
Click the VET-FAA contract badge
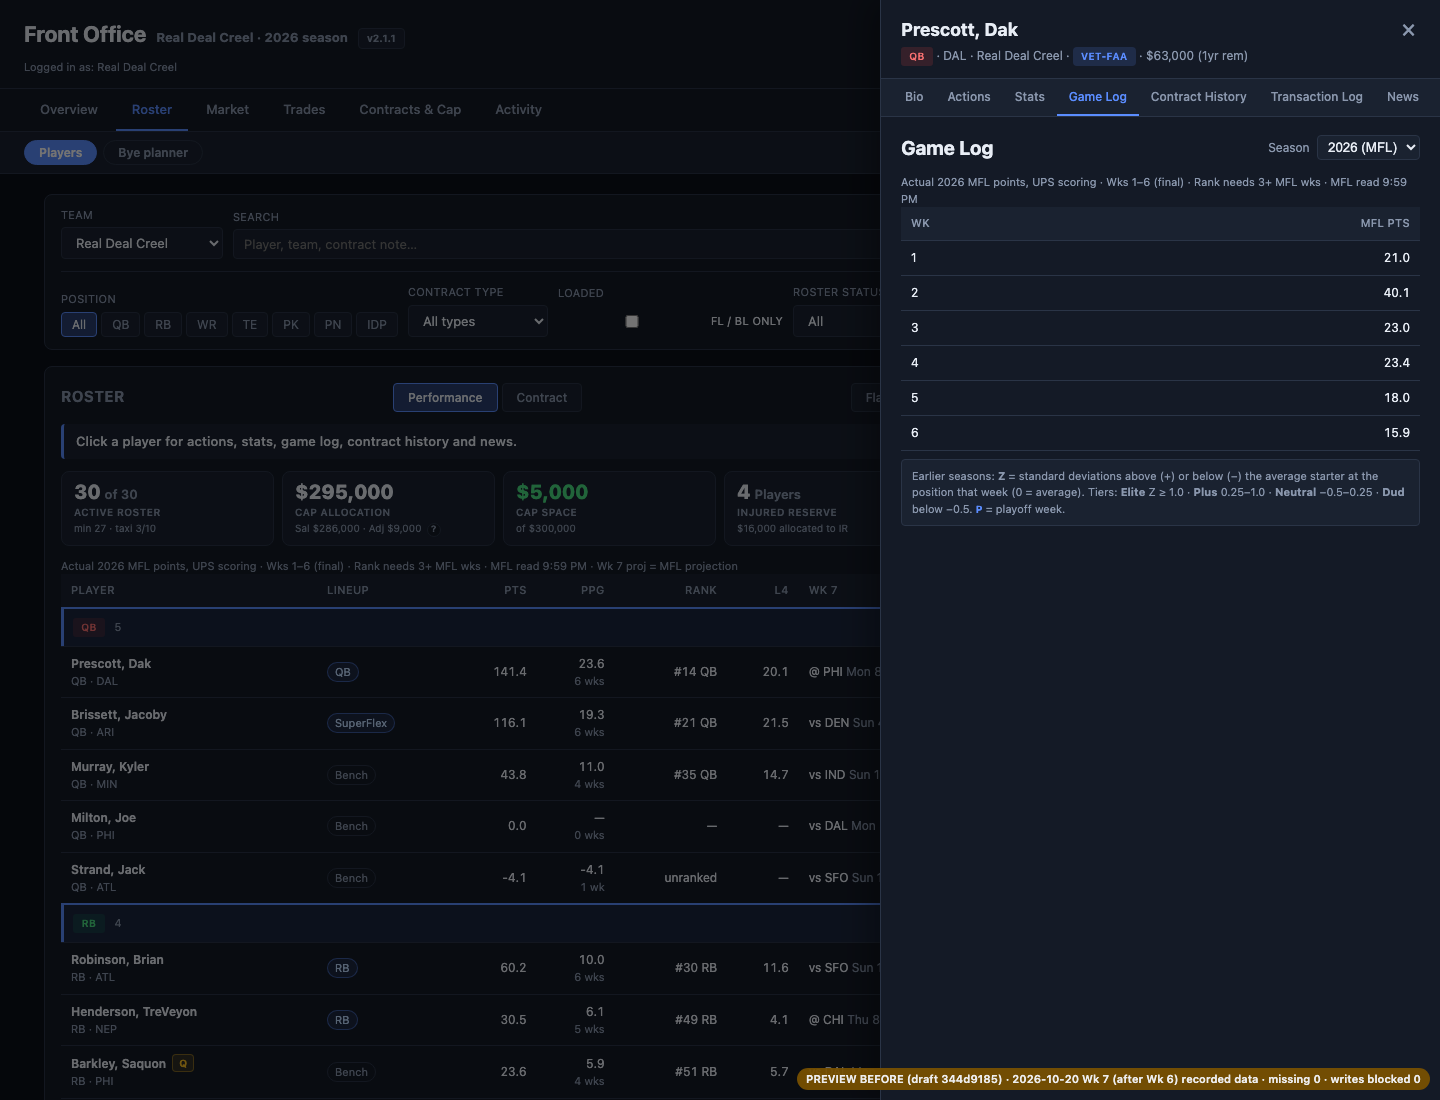(x=1104, y=56)
